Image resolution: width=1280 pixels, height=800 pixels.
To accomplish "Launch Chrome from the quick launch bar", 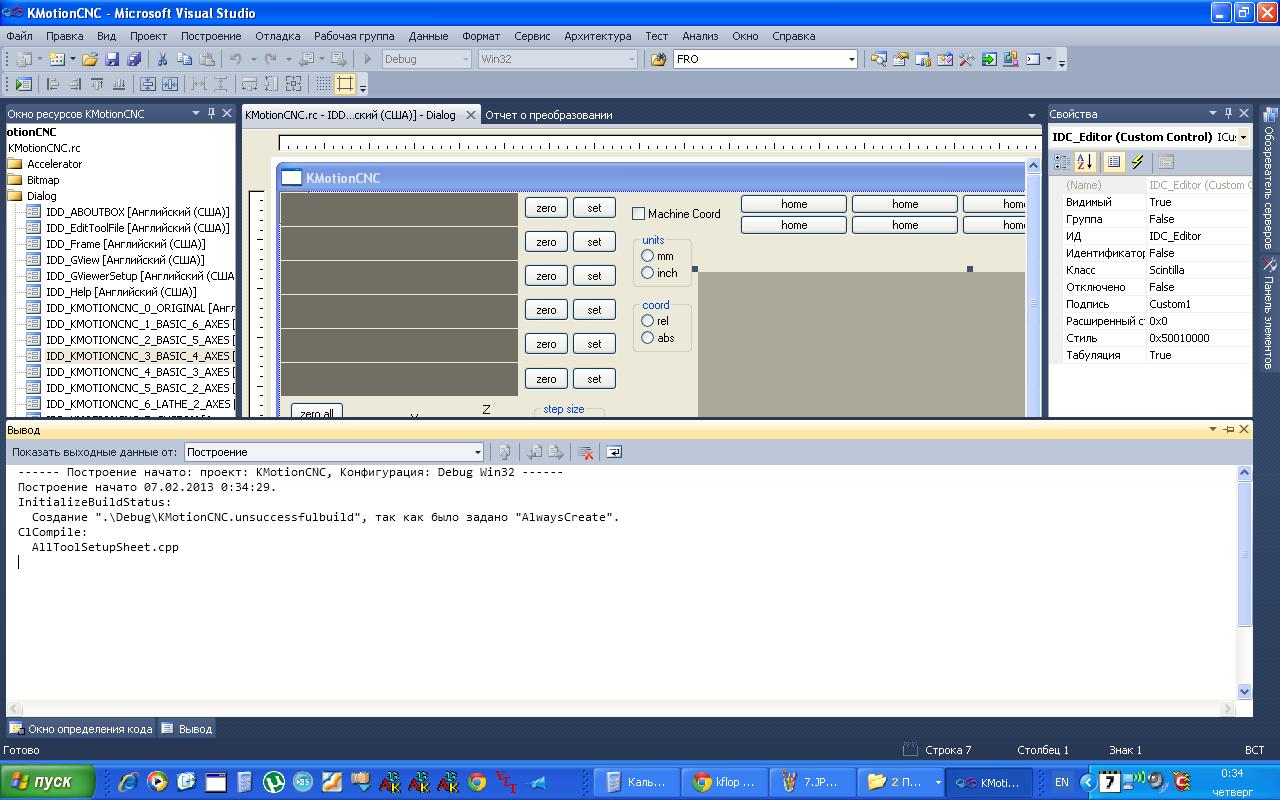I will pyautogui.click(x=477, y=782).
